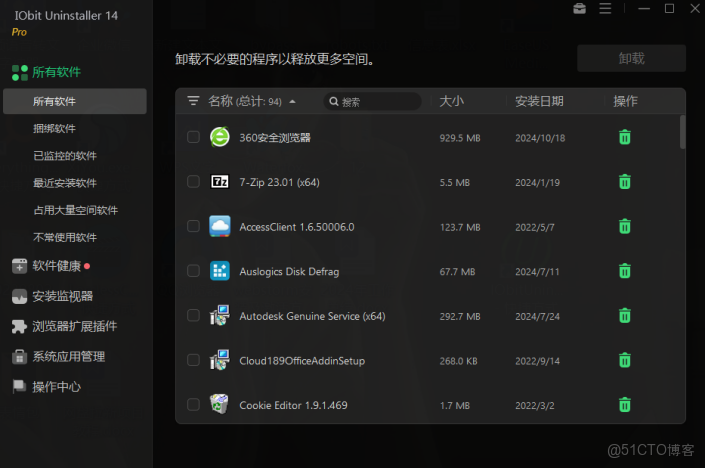Viewport: 706px width, 468px height.
Task: Click the software list vertical scrollbar
Action: [683, 132]
